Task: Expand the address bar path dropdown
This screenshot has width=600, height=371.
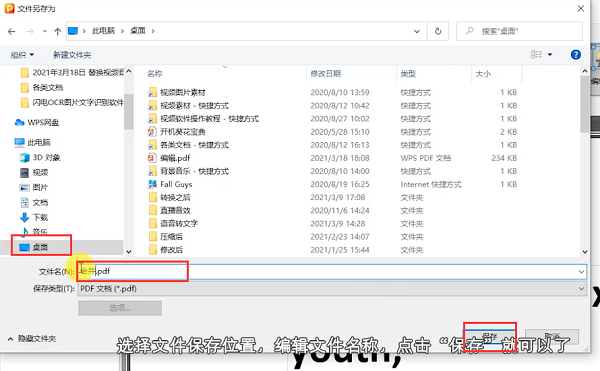Action: 417,31
